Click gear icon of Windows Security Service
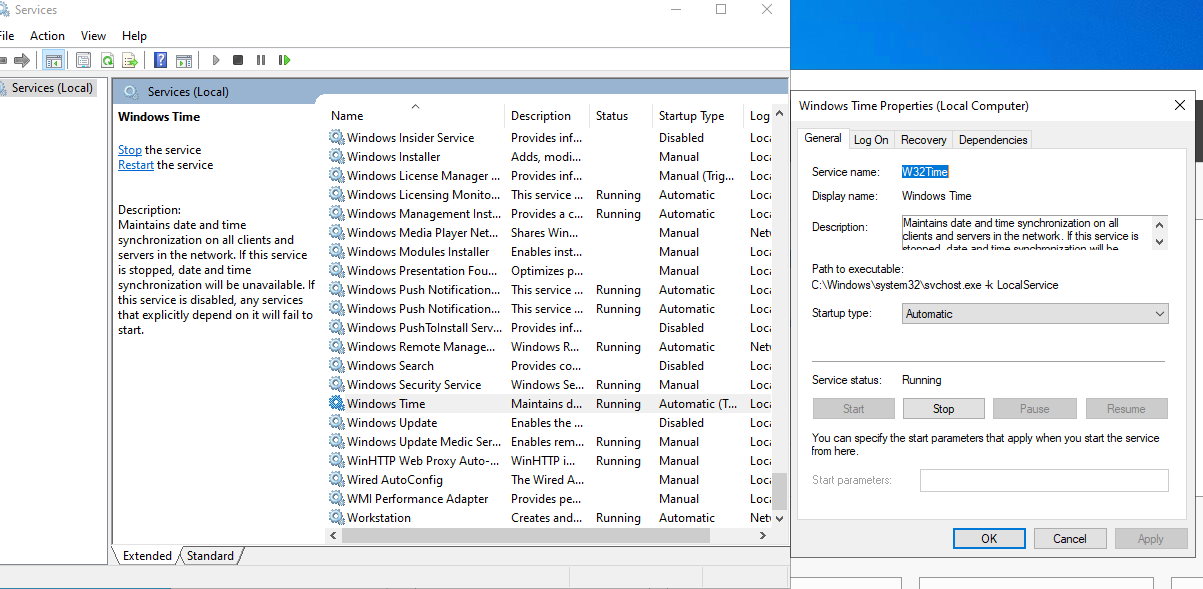The width and height of the screenshot is (1203, 589). [337, 385]
